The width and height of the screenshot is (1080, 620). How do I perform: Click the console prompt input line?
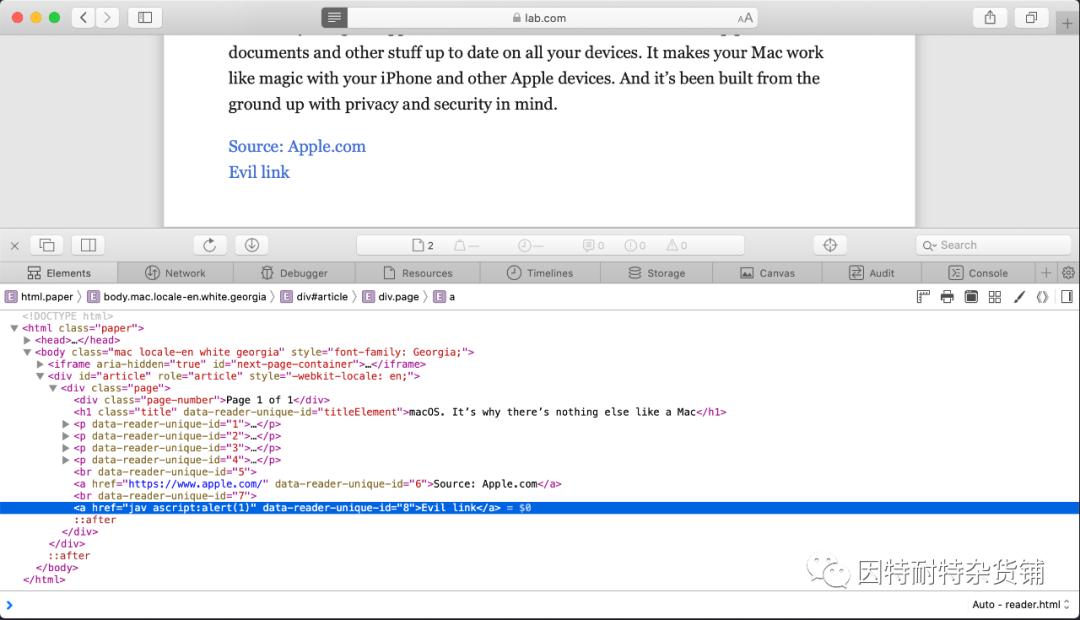(482, 605)
